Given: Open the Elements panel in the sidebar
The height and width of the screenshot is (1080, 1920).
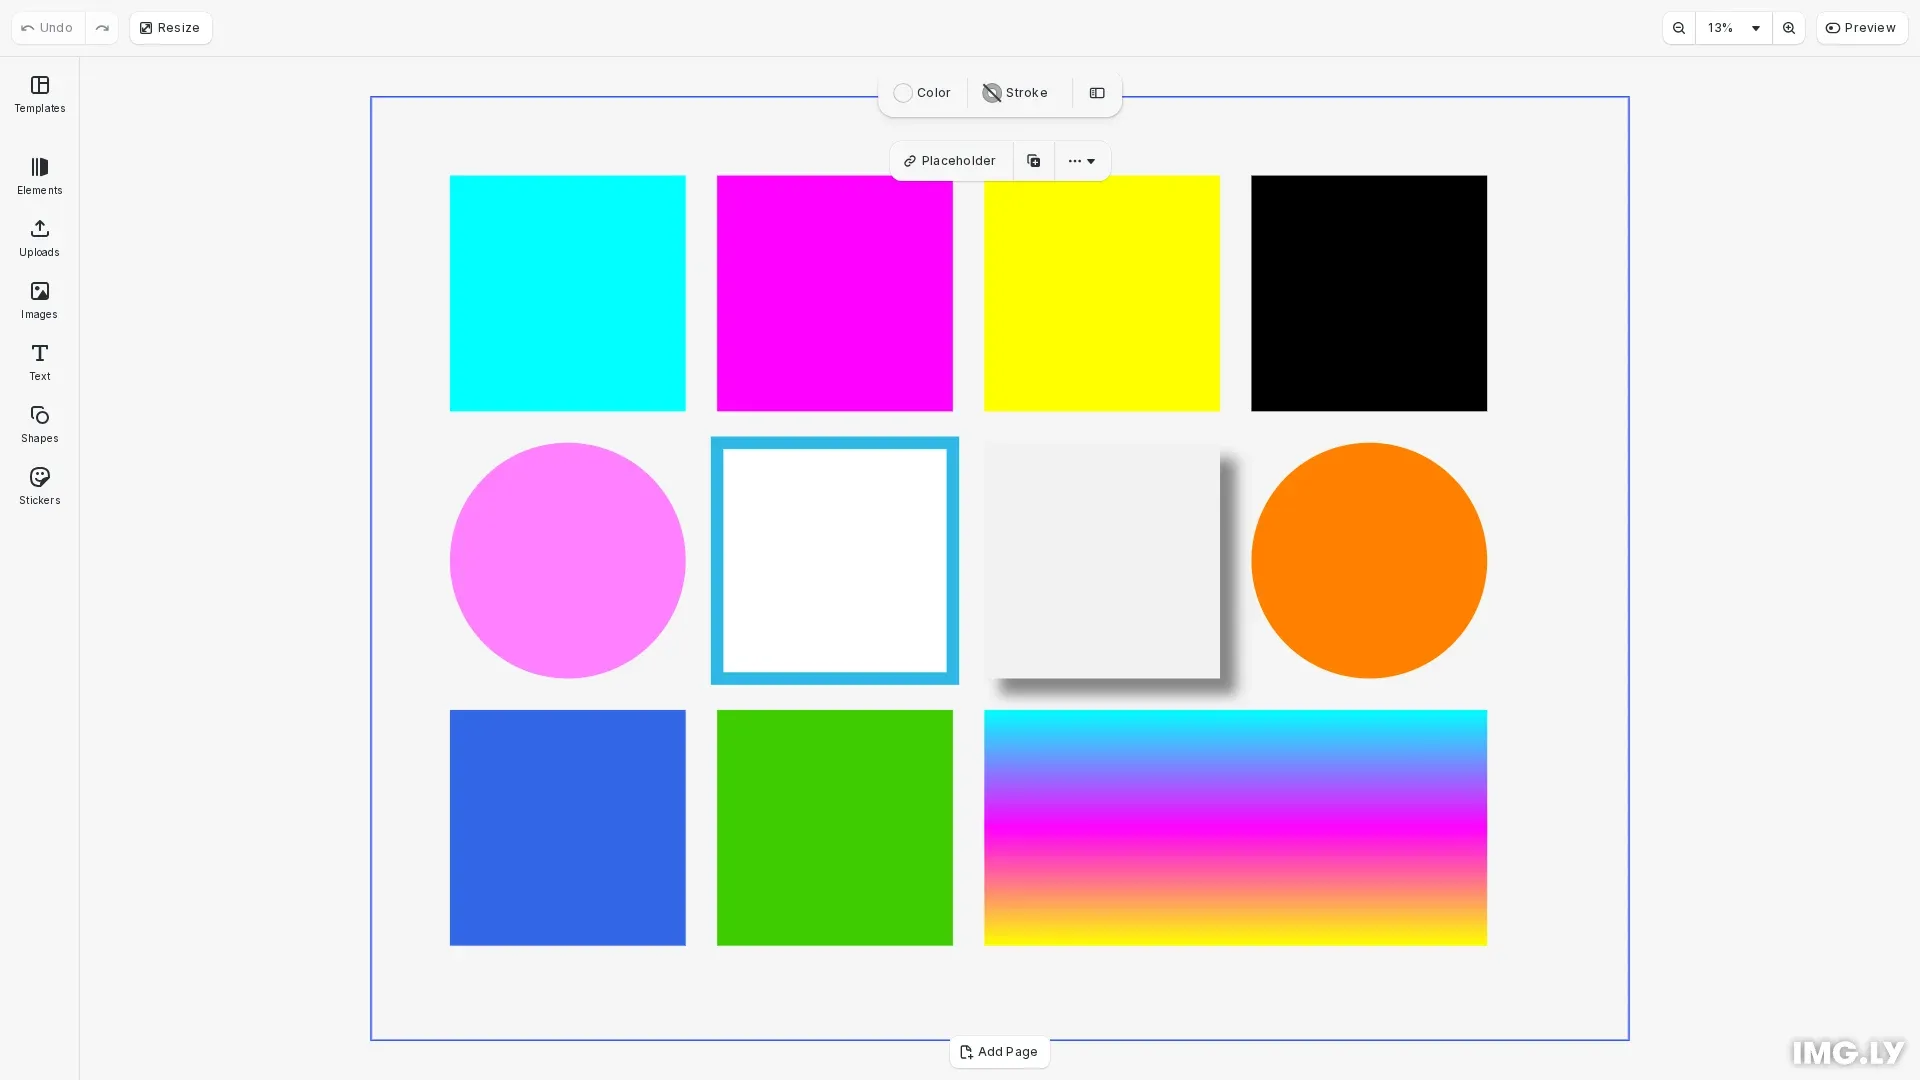Looking at the screenshot, I should 38,176.
